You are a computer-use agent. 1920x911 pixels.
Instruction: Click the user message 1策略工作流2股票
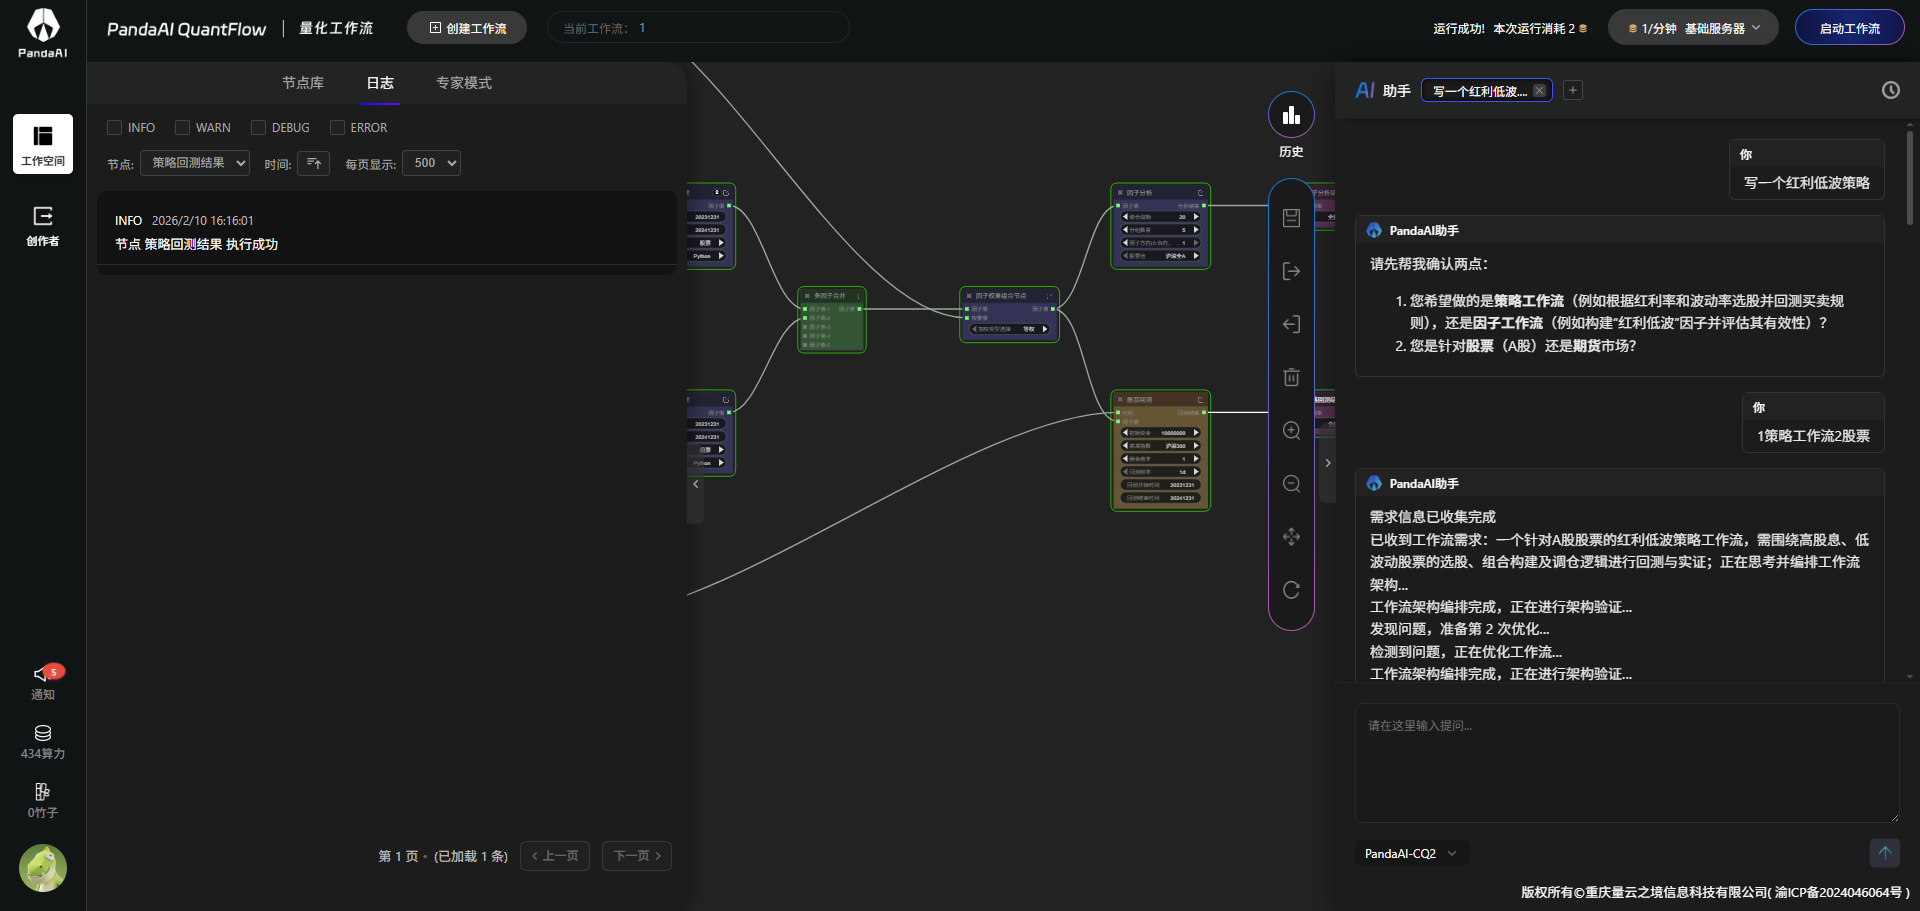[1813, 436]
